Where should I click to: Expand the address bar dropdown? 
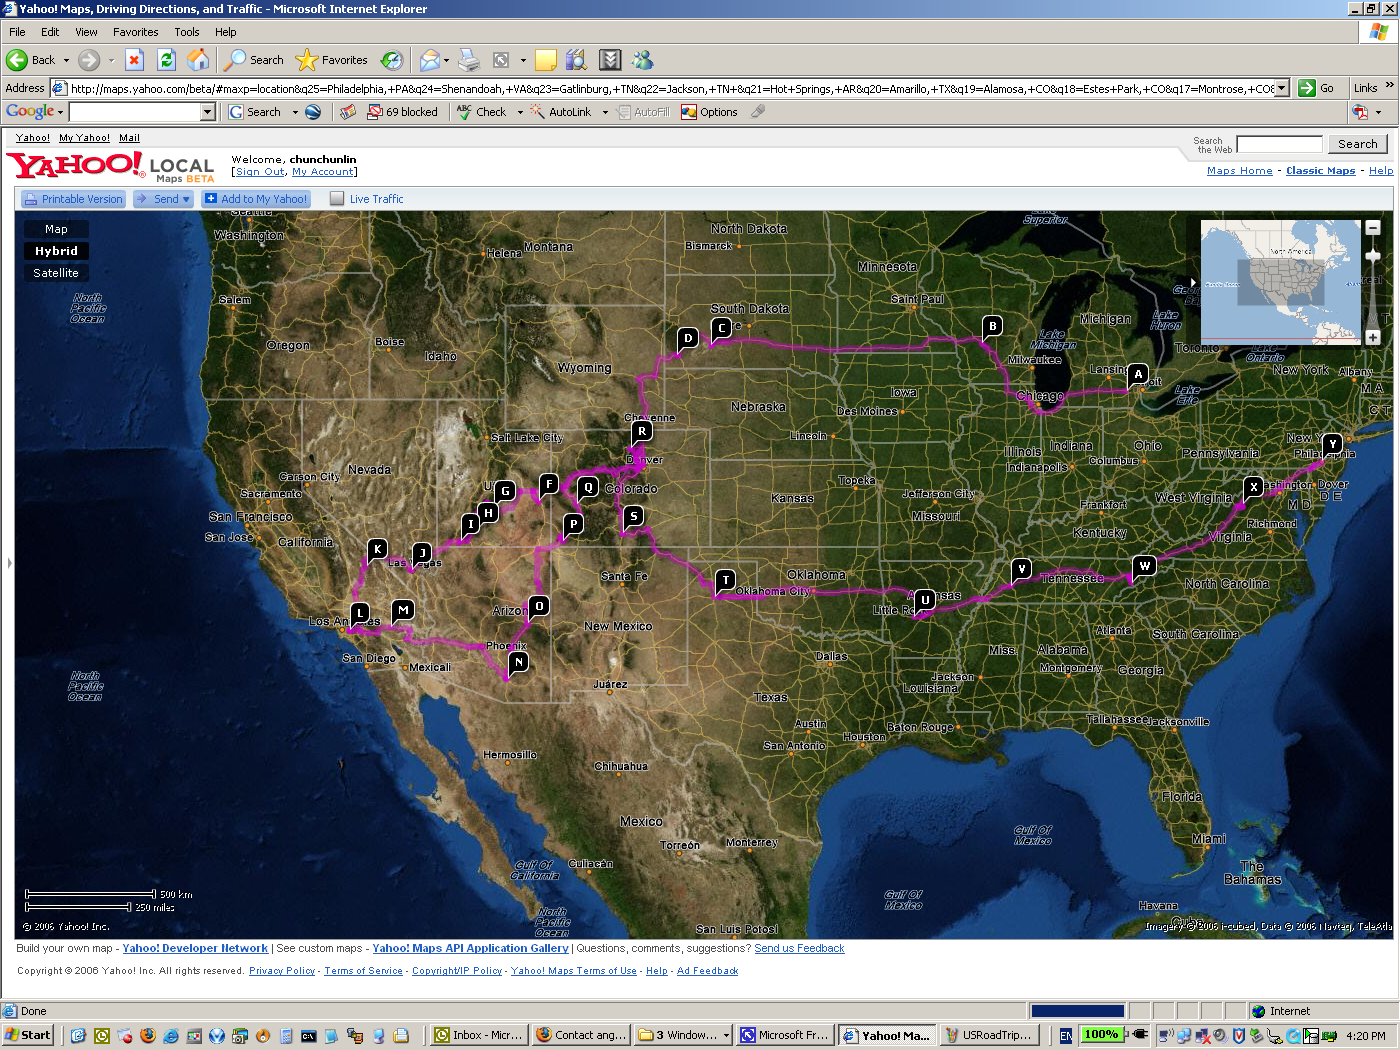pos(1281,88)
